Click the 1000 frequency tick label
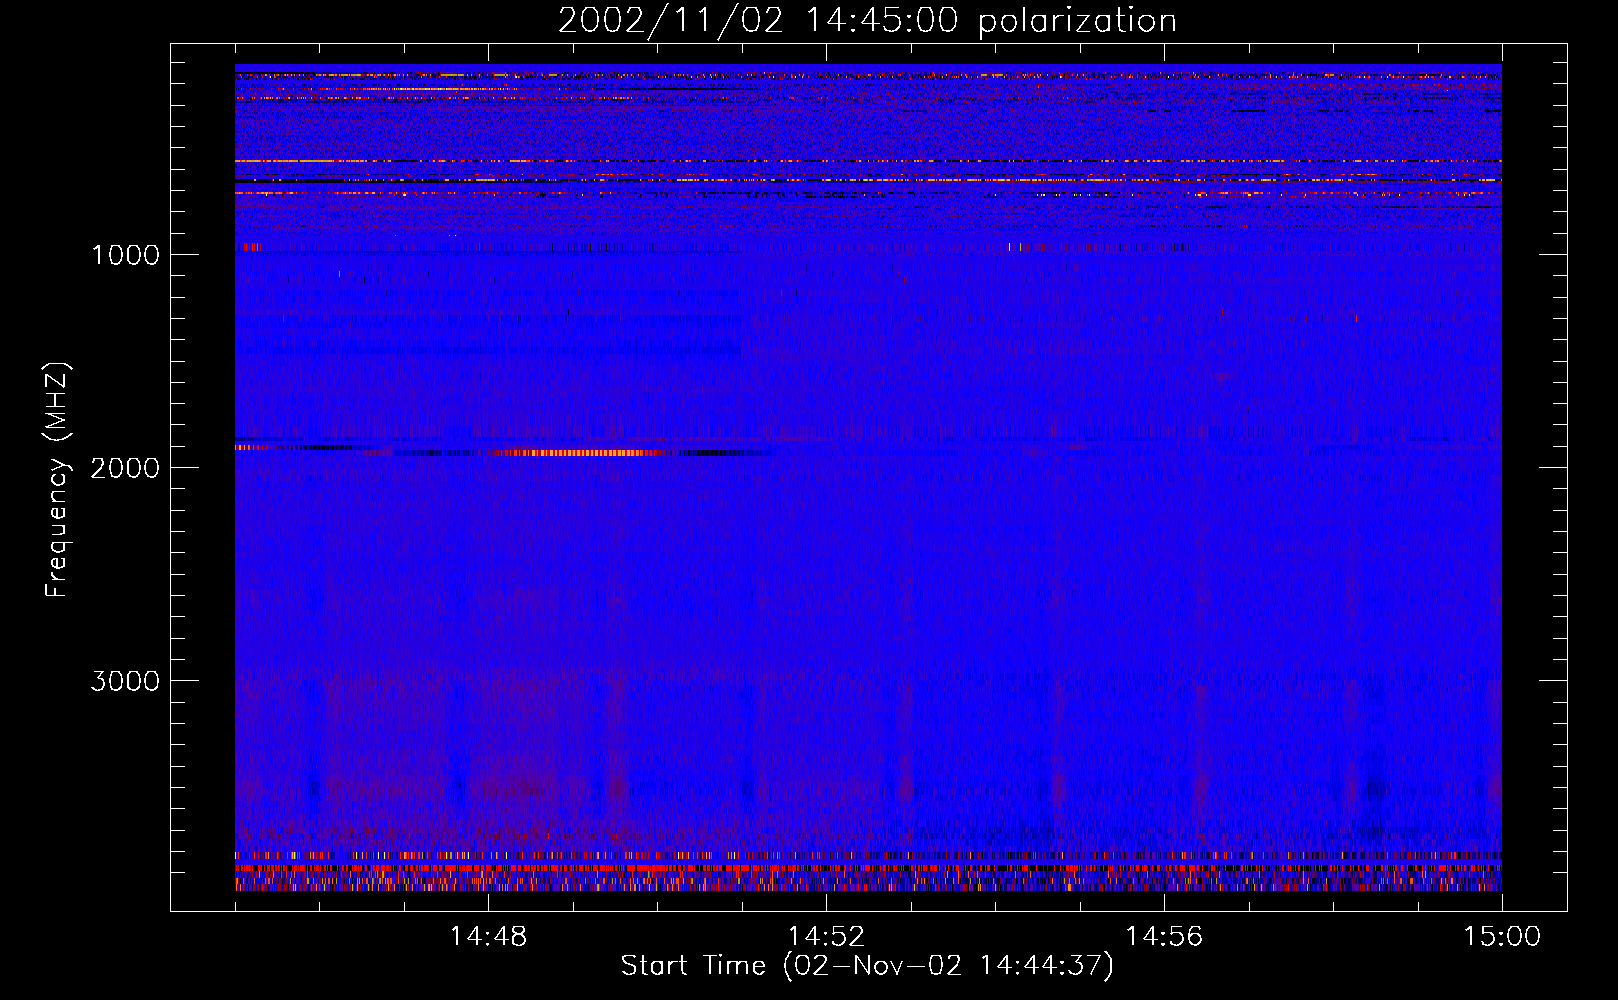This screenshot has width=1618, height=1000. click(x=125, y=255)
